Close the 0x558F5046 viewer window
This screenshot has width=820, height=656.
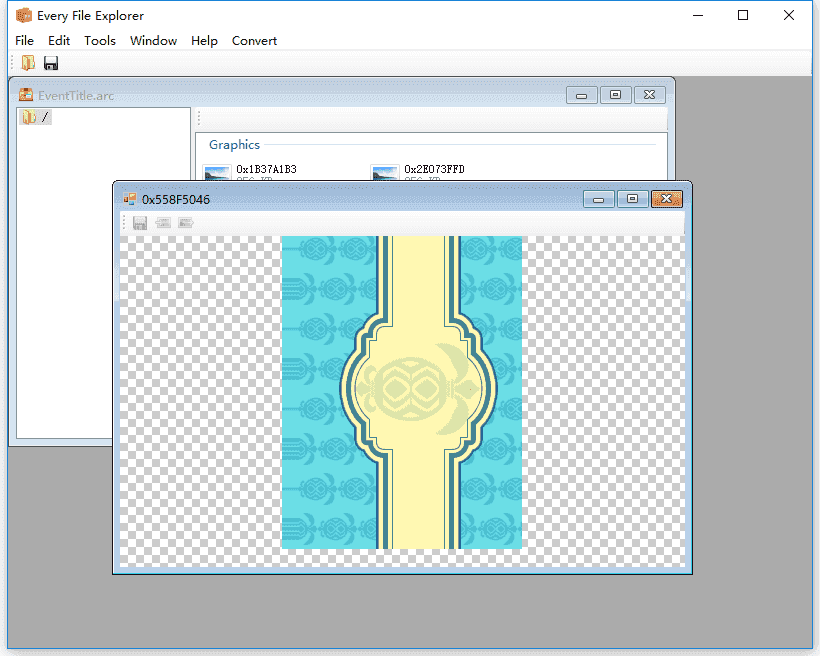click(x=666, y=199)
